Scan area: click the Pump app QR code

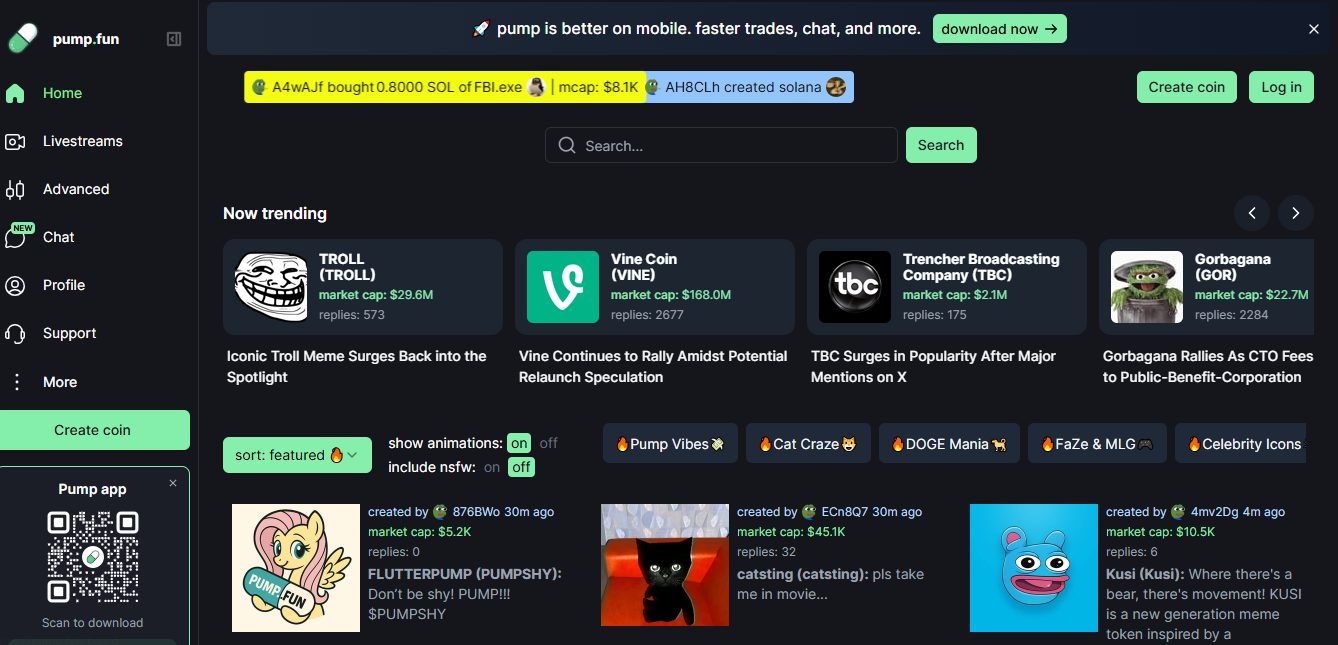tap(93, 557)
